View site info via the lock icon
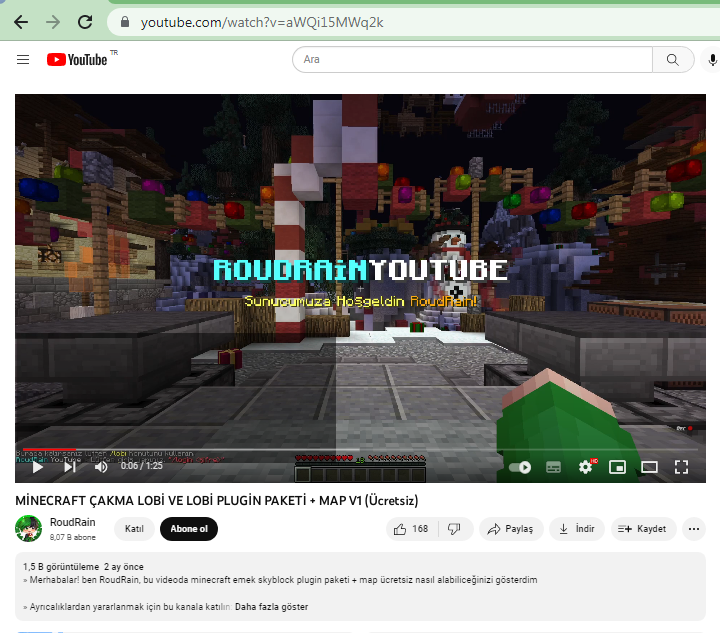 [124, 22]
